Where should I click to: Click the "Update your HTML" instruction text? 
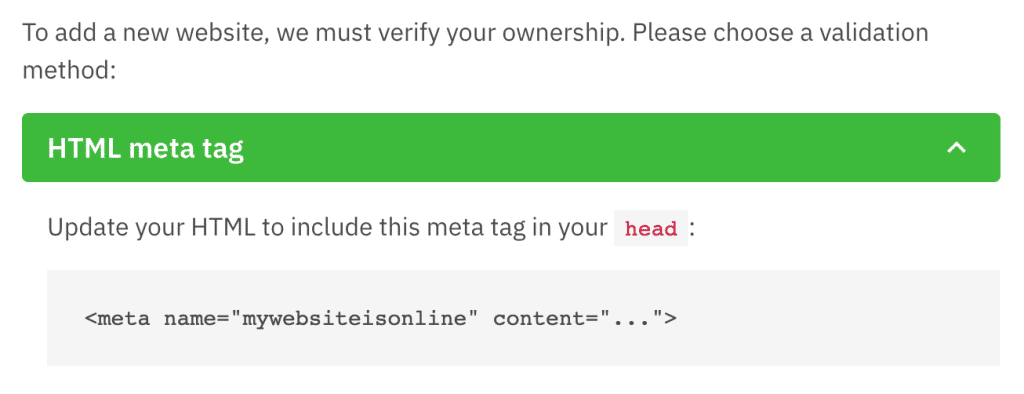click(369, 229)
